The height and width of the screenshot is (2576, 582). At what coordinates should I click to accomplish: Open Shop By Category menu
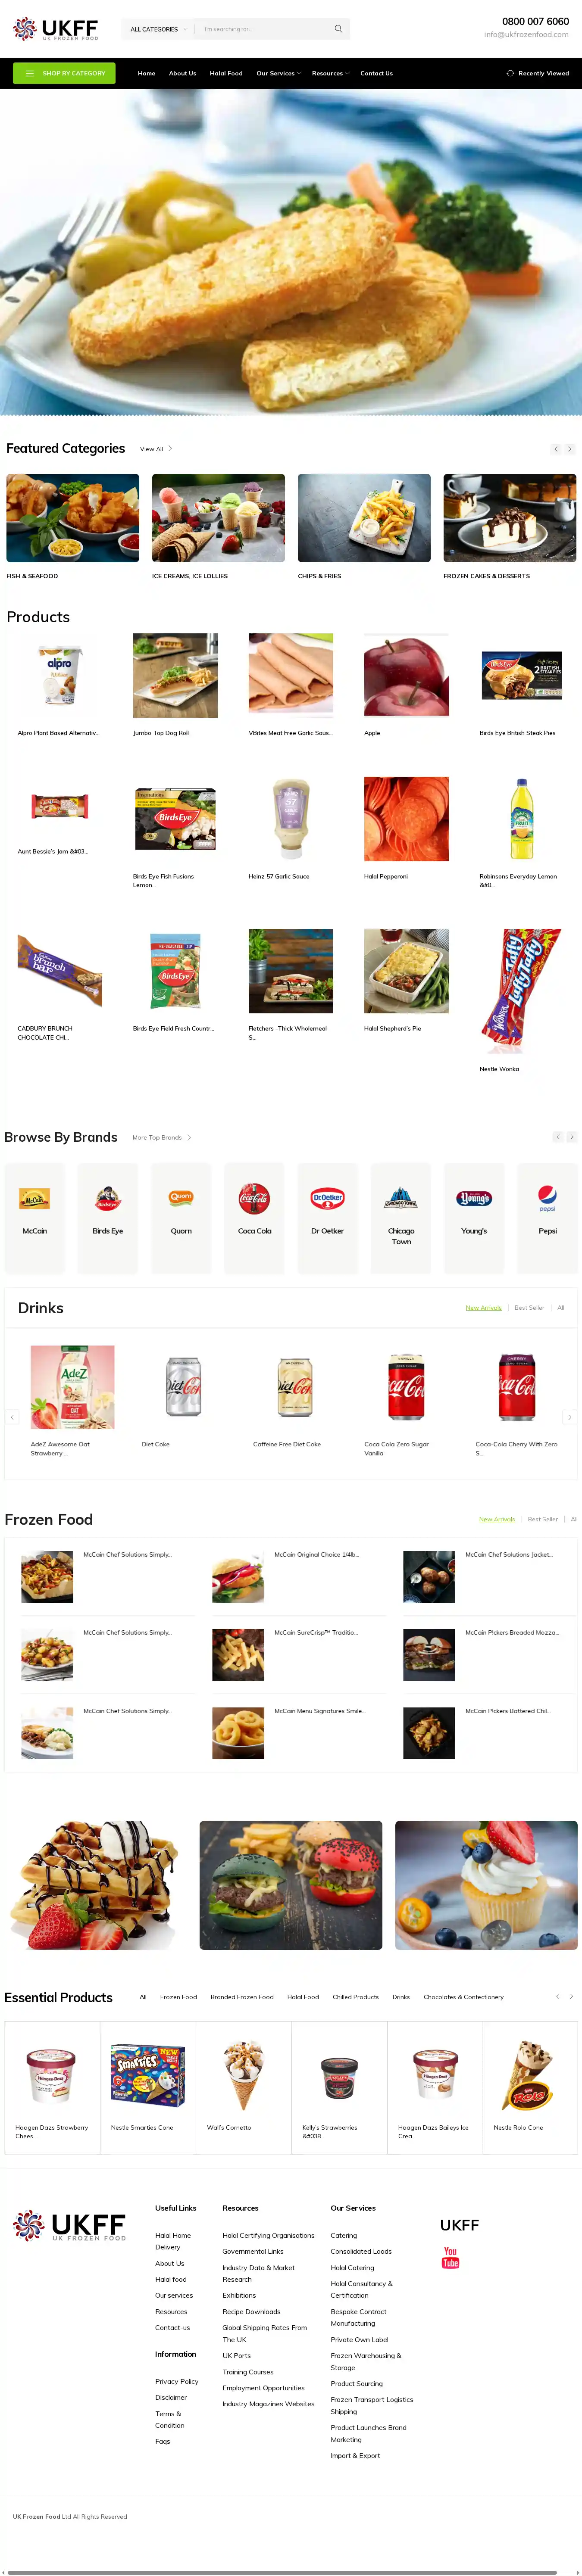click(64, 73)
